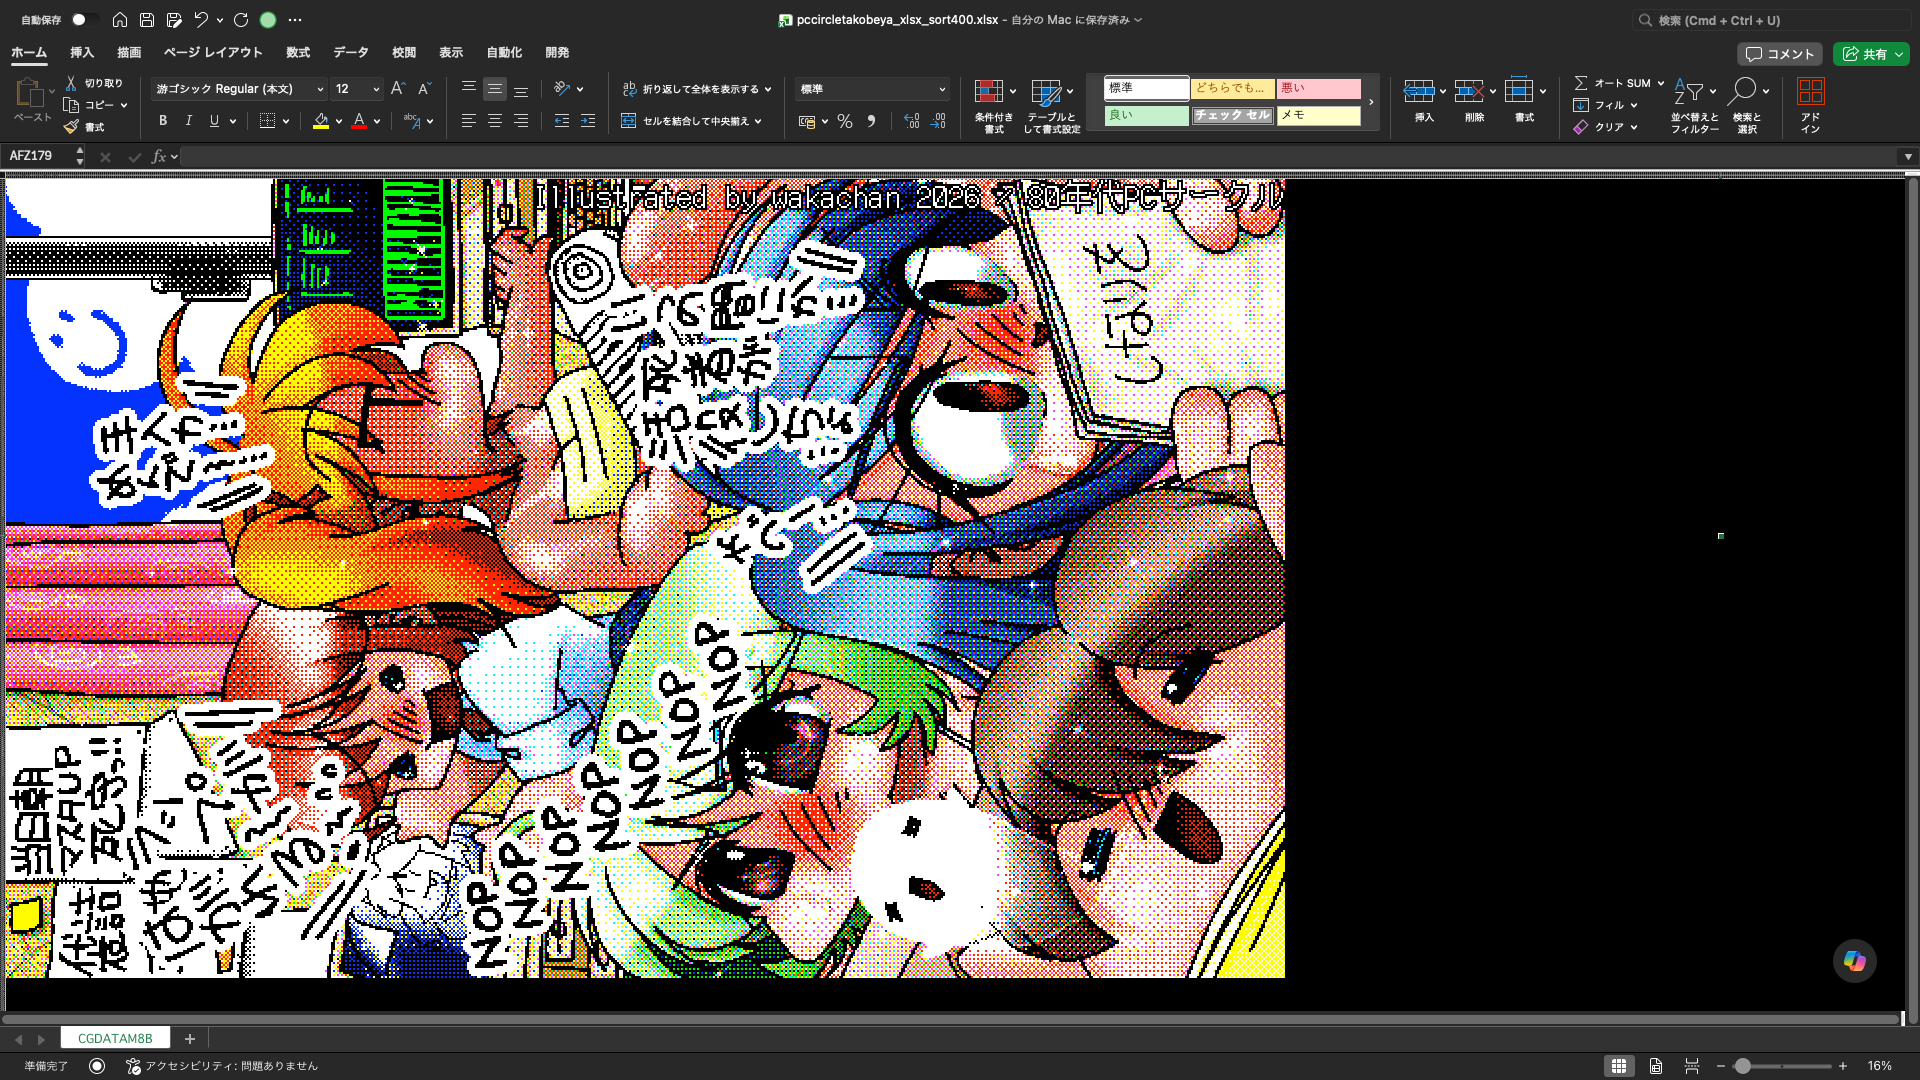Toggle Underline formatting
The height and width of the screenshot is (1080, 1920).
click(214, 121)
